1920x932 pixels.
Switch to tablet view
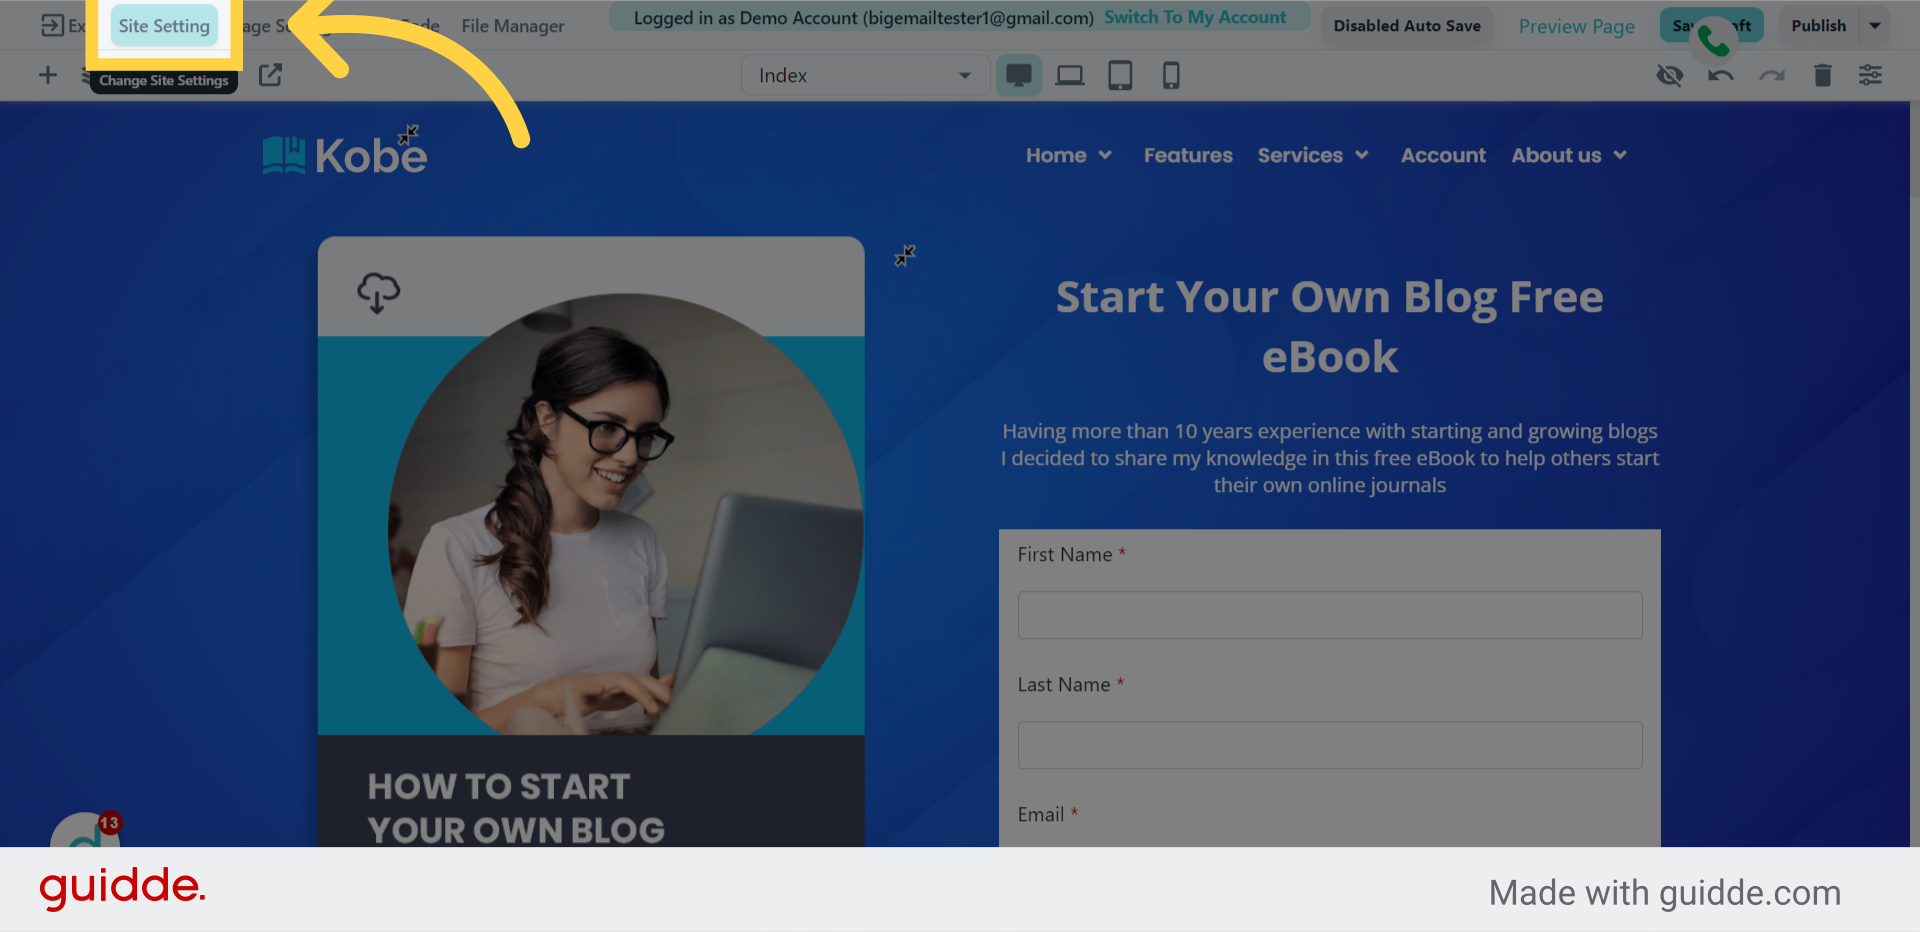(x=1120, y=75)
